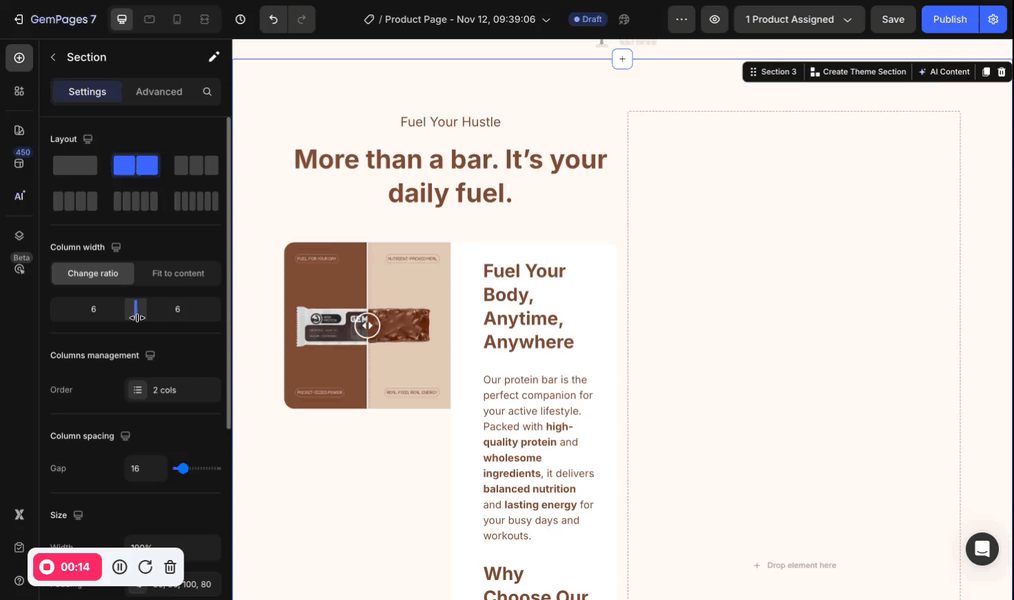The width and height of the screenshot is (1014, 600).
Task: Expand the page title dropdown chevron
Action: point(546,20)
